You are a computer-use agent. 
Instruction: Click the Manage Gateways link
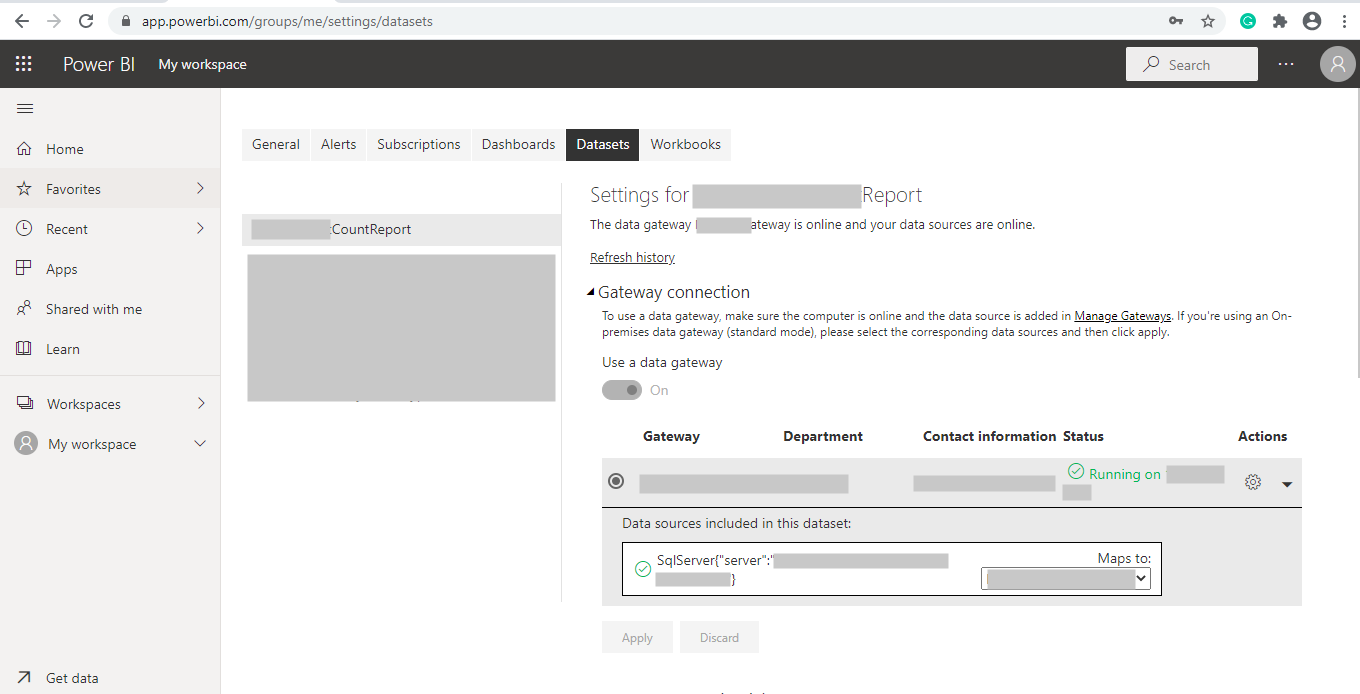pos(1122,316)
